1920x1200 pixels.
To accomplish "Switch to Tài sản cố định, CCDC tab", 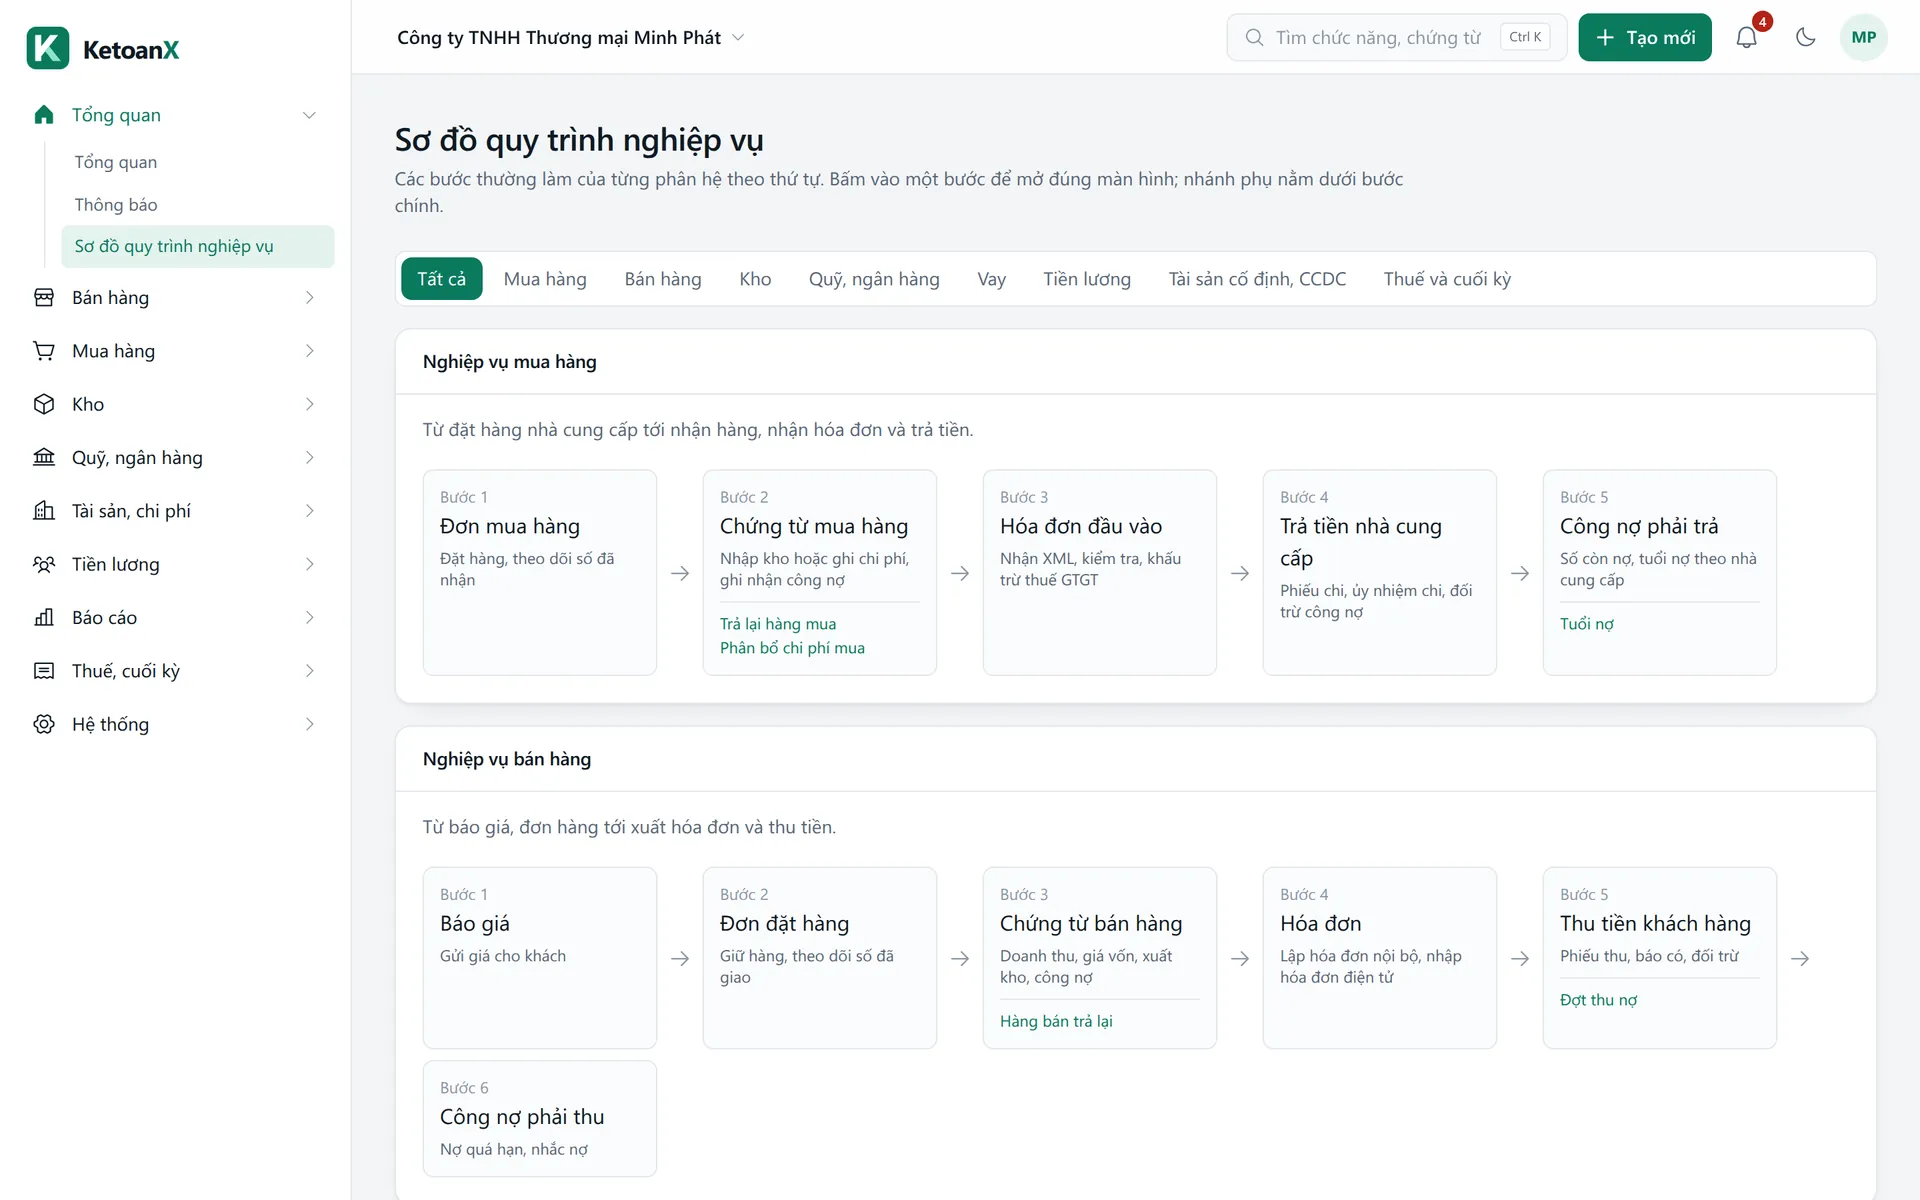I will [x=1257, y=279].
